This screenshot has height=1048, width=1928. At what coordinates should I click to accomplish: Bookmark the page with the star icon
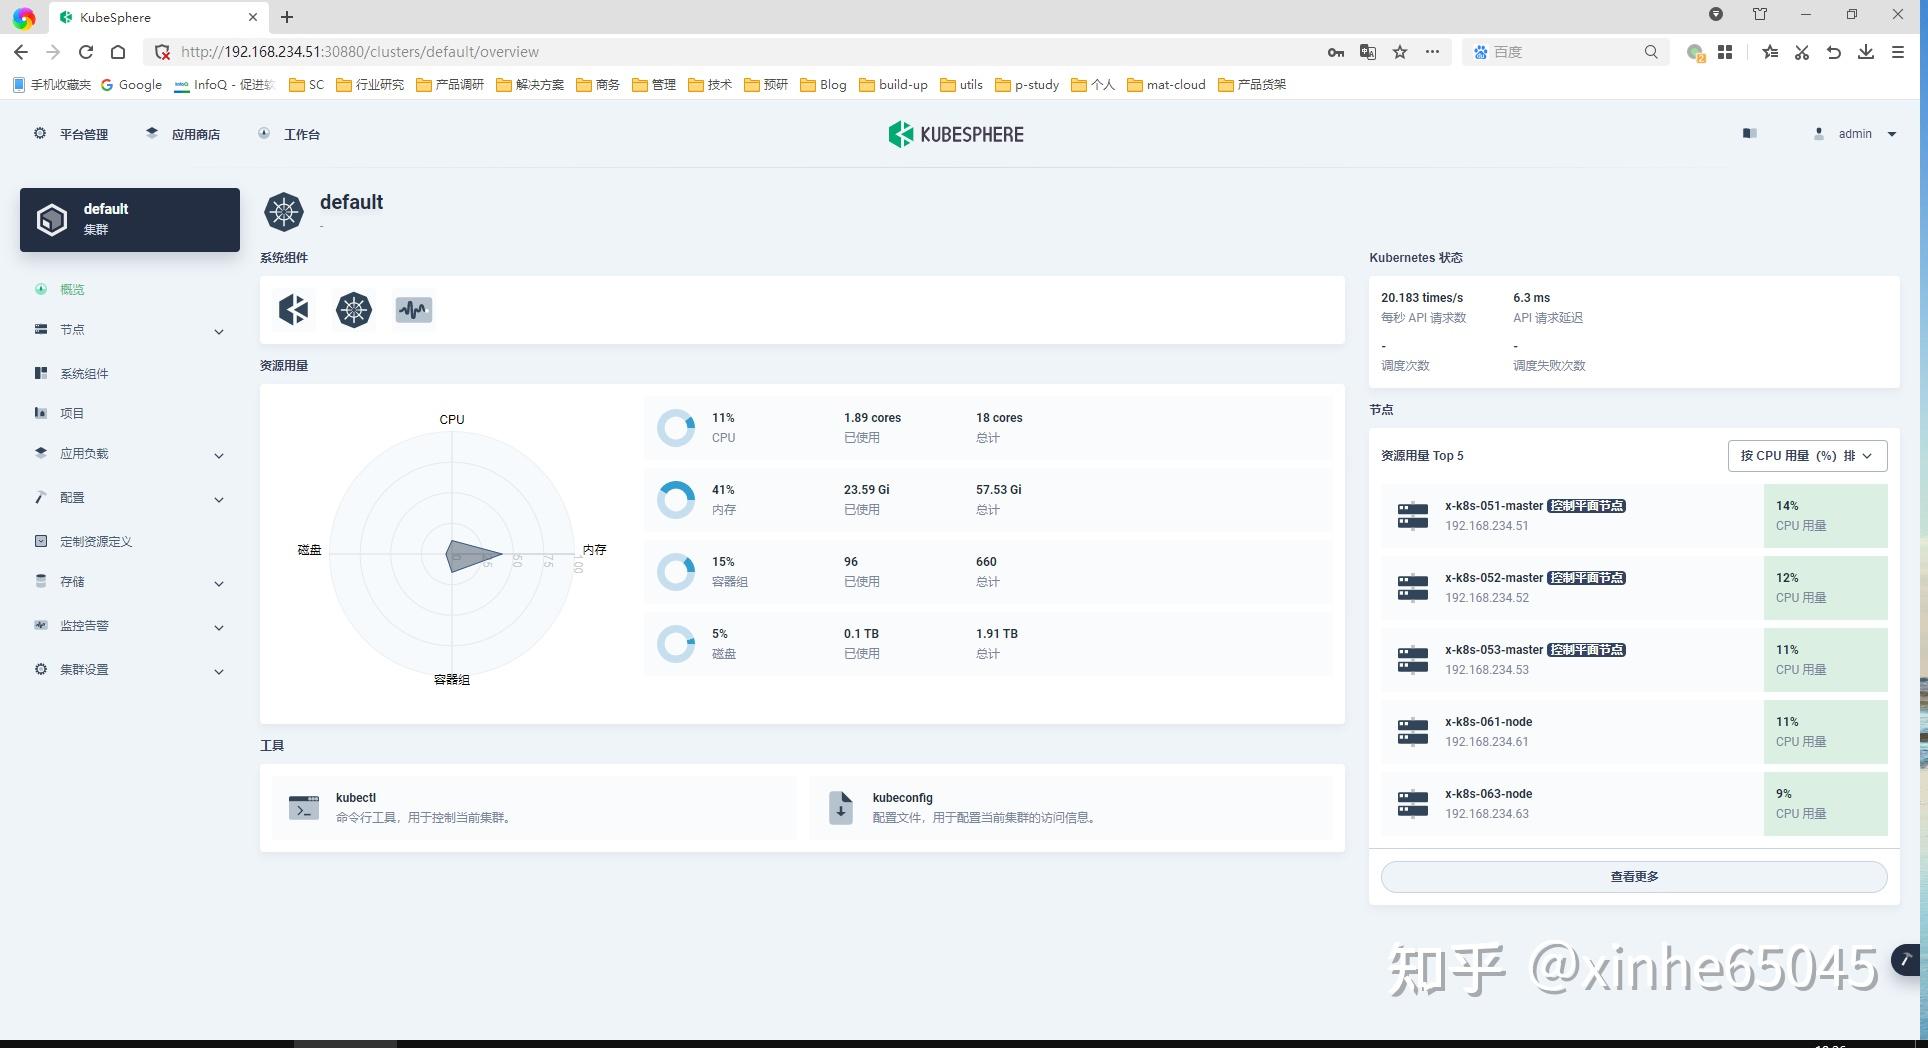pyautogui.click(x=1400, y=52)
